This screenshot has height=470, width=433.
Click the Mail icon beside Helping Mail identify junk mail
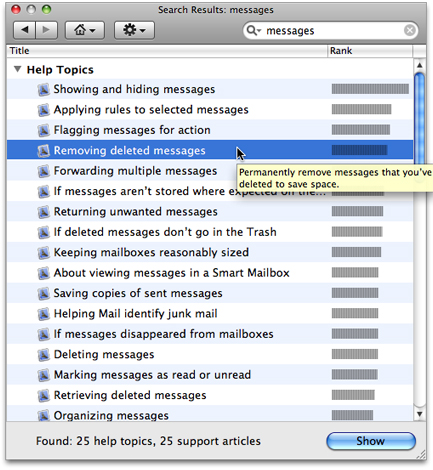coord(43,314)
